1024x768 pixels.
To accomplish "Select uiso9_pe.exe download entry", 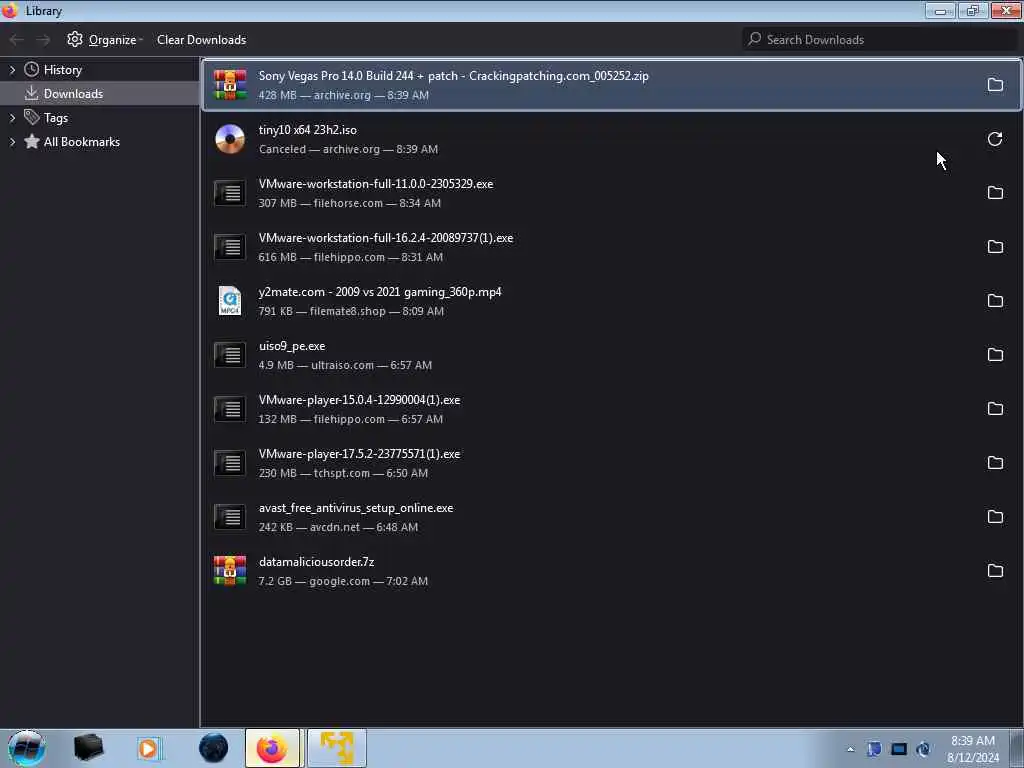I will pyautogui.click(x=611, y=355).
